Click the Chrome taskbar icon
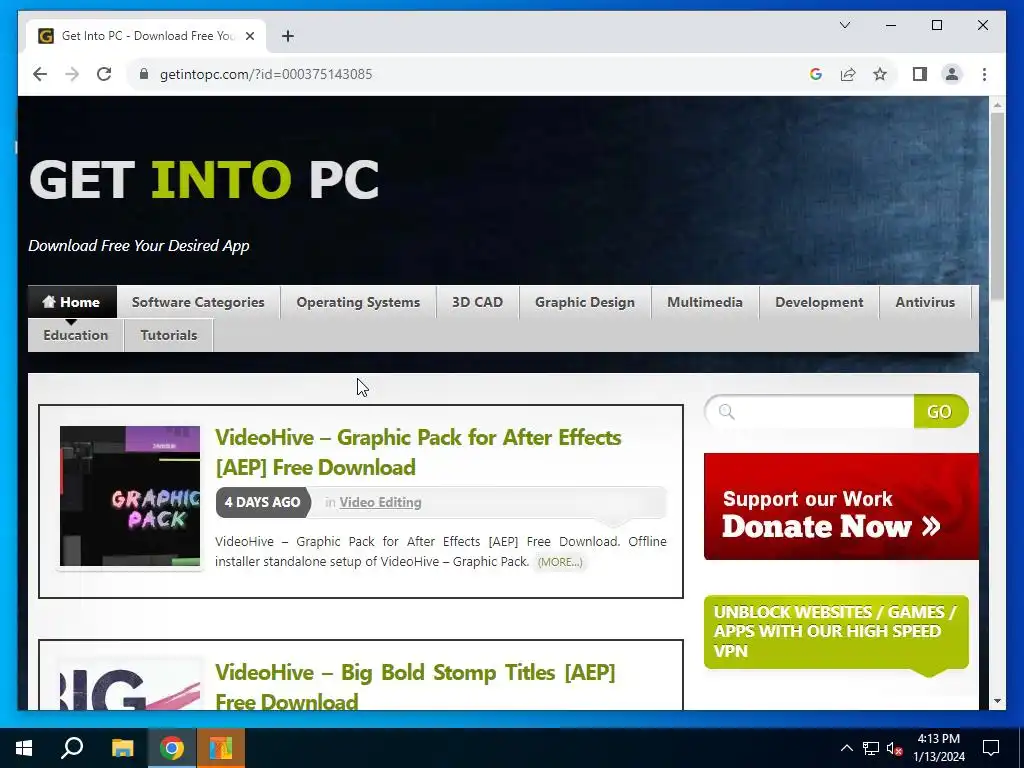Image resolution: width=1024 pixels, height=768 pixels. point(172,748)
